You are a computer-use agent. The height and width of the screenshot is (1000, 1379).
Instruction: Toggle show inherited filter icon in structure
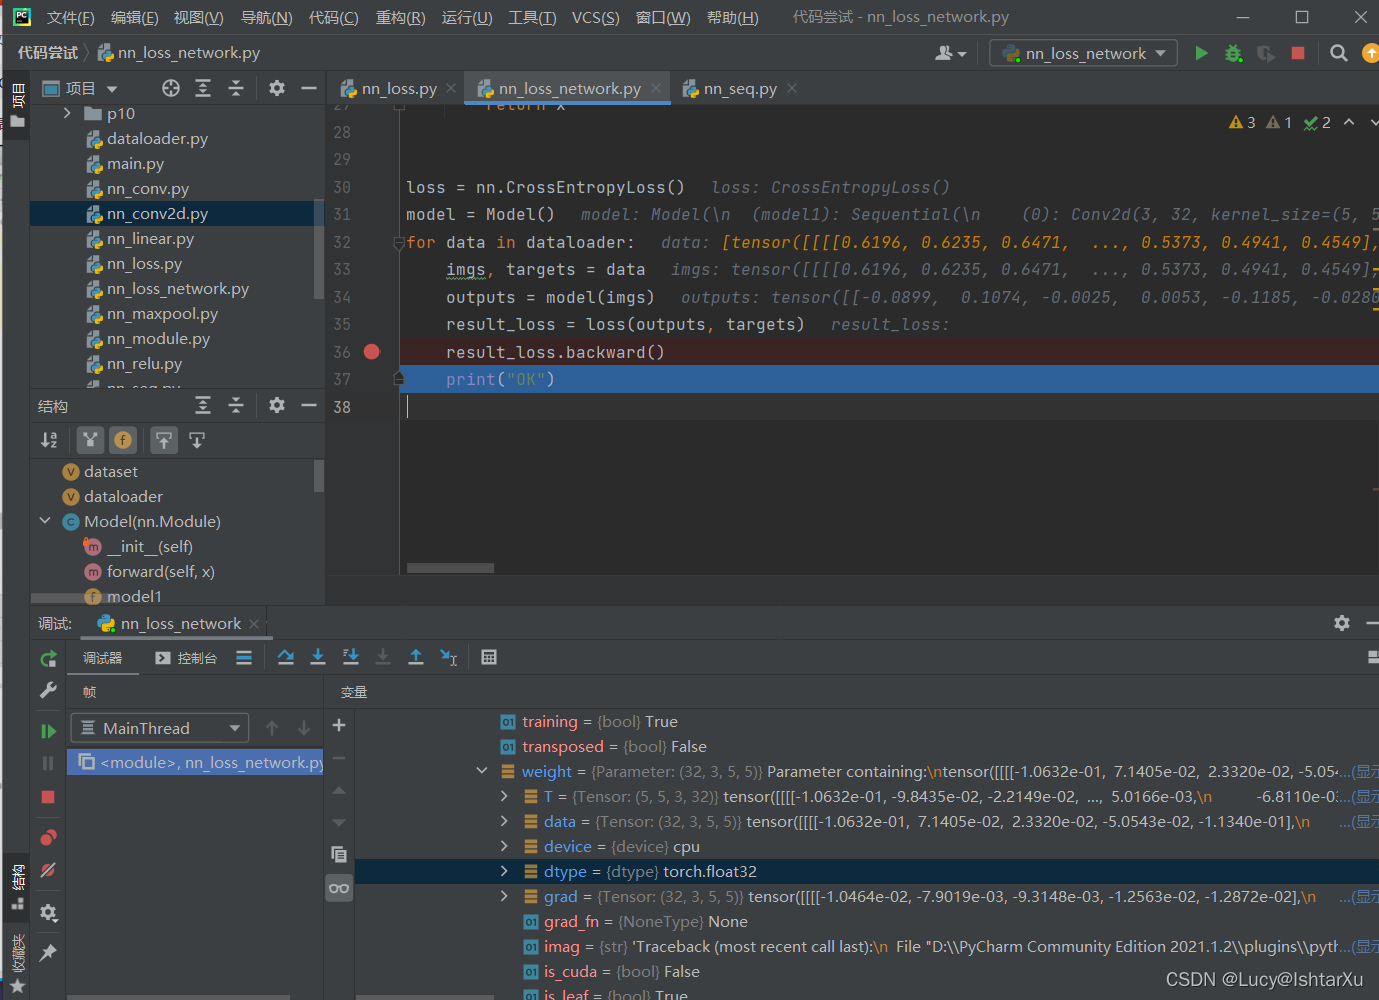(91, 440)
